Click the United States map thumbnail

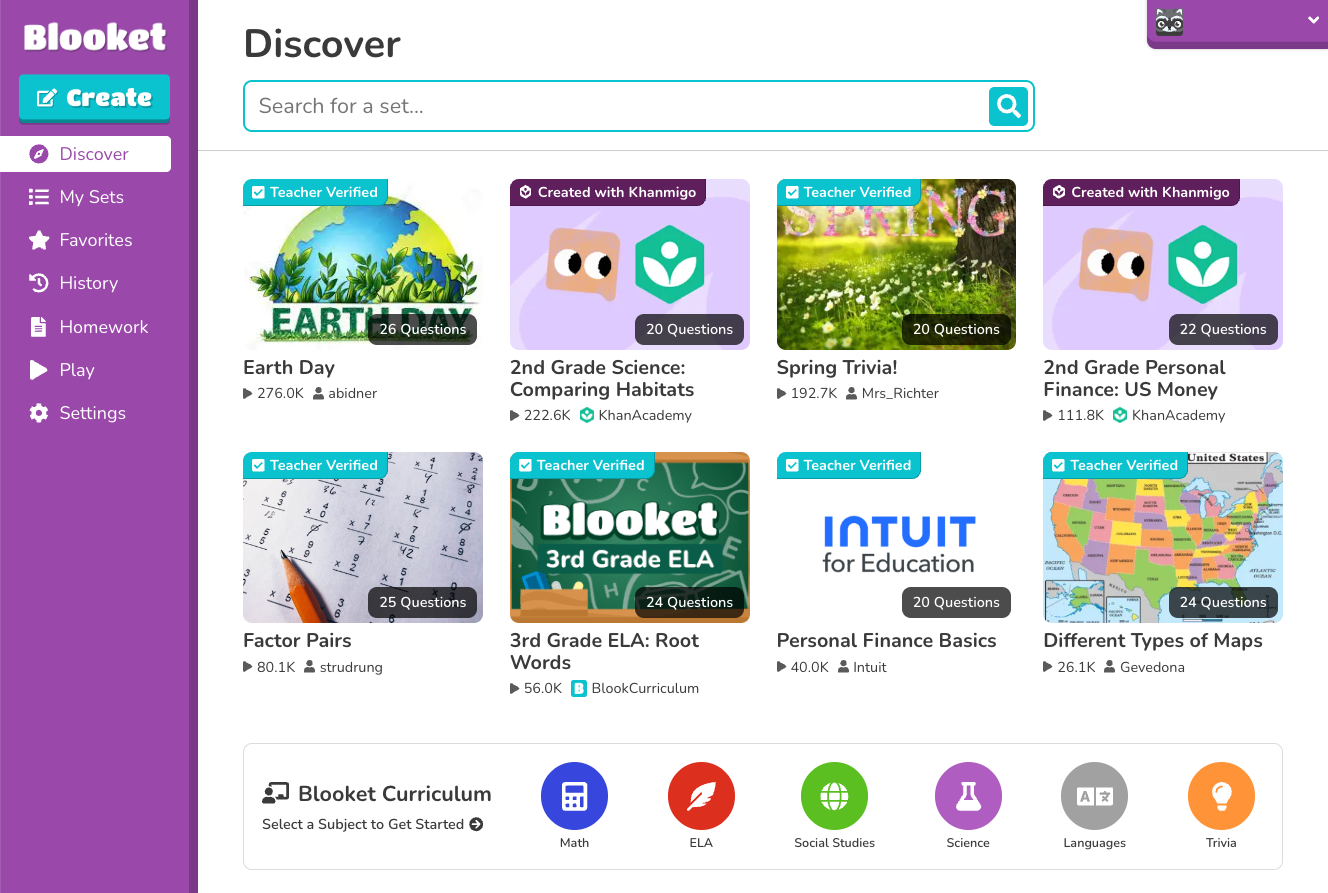(1163, 537)
